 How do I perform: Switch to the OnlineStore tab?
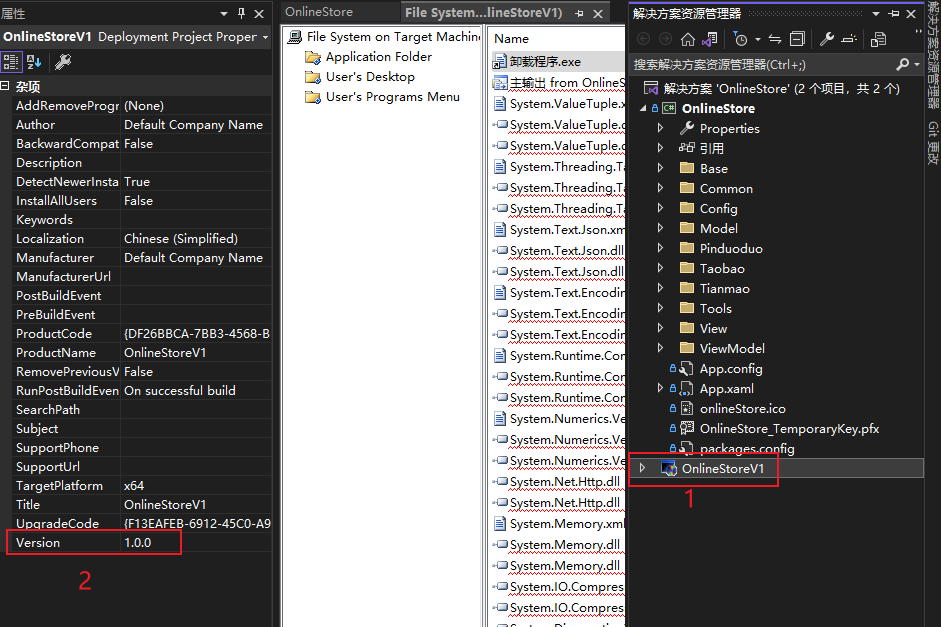pos(319,12)
